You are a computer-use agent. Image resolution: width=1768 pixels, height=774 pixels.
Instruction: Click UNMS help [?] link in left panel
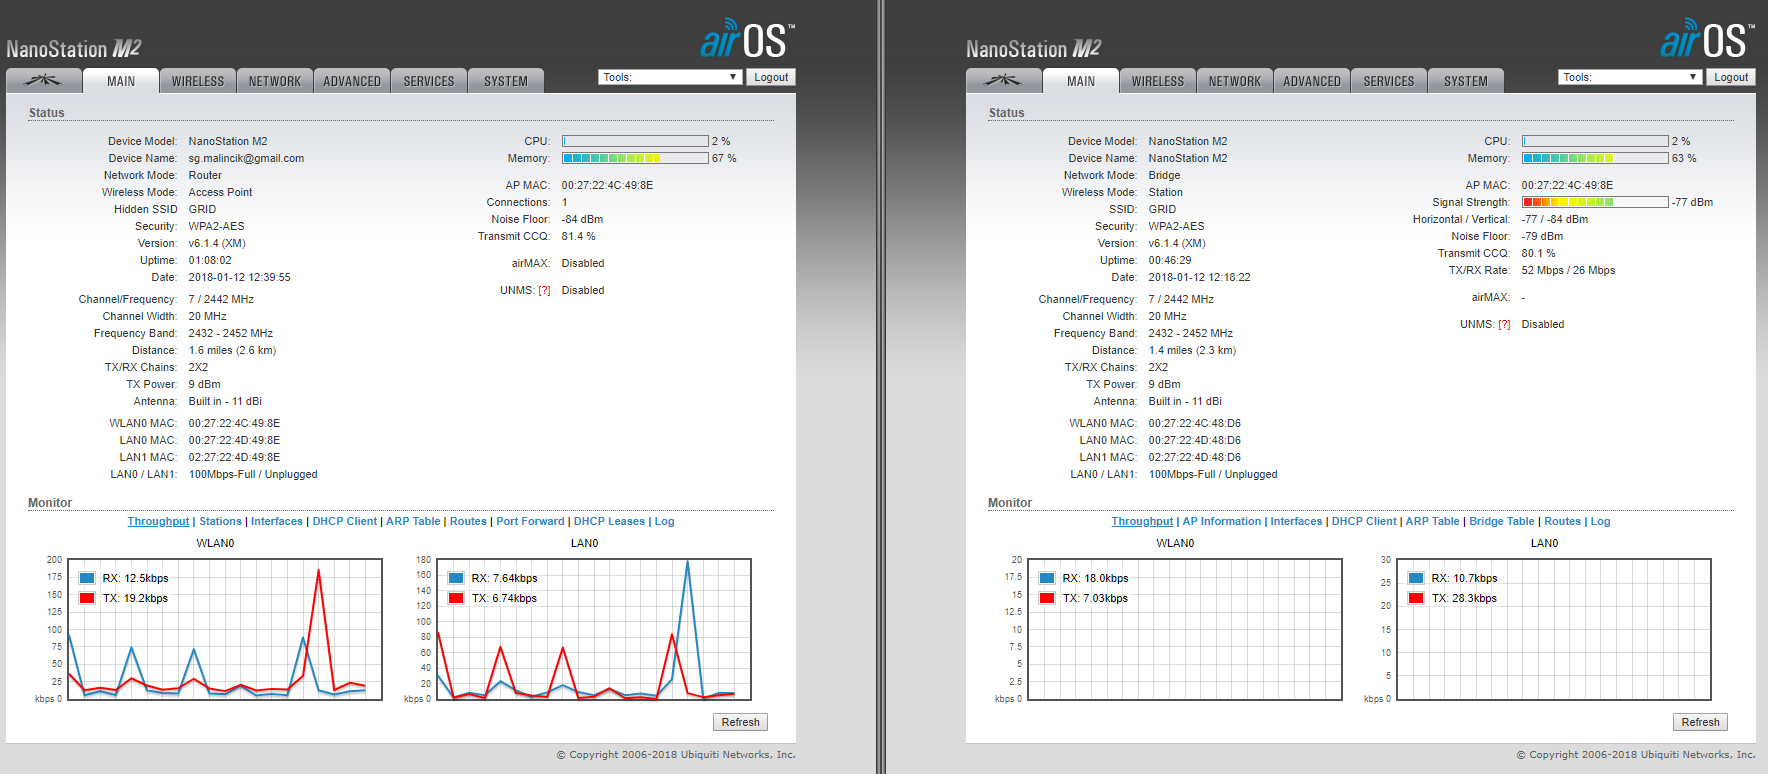pos(544,291)
